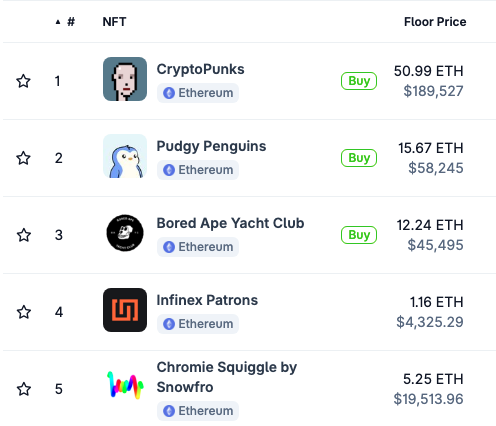Toggle the star next to Pudgy Penguins
The height and width of the screenshot is (426, 496).
23,158
